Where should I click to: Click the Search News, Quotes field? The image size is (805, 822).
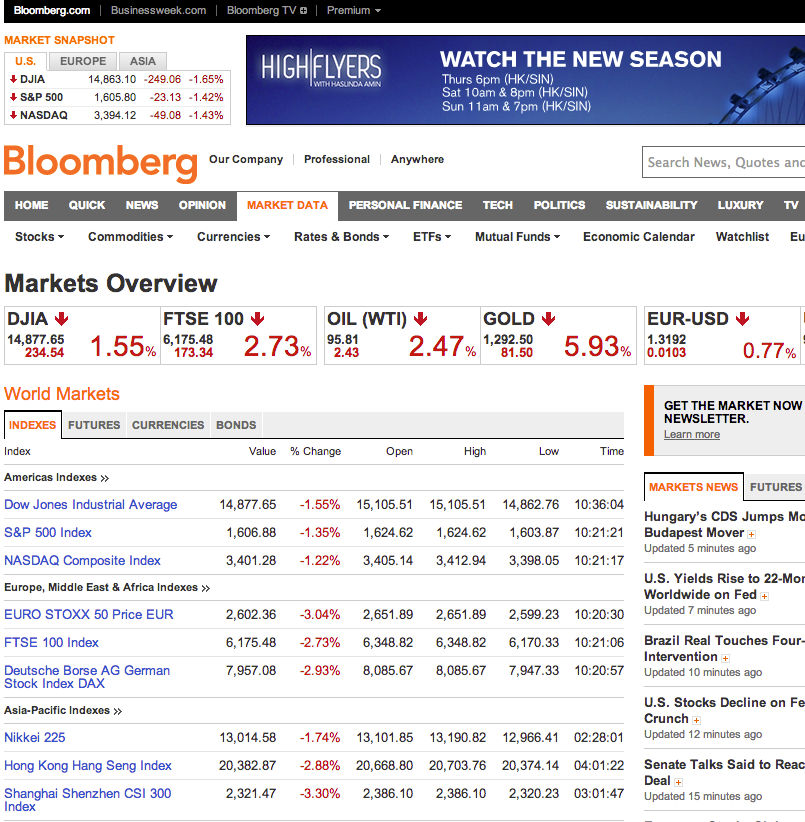[724, 163]
